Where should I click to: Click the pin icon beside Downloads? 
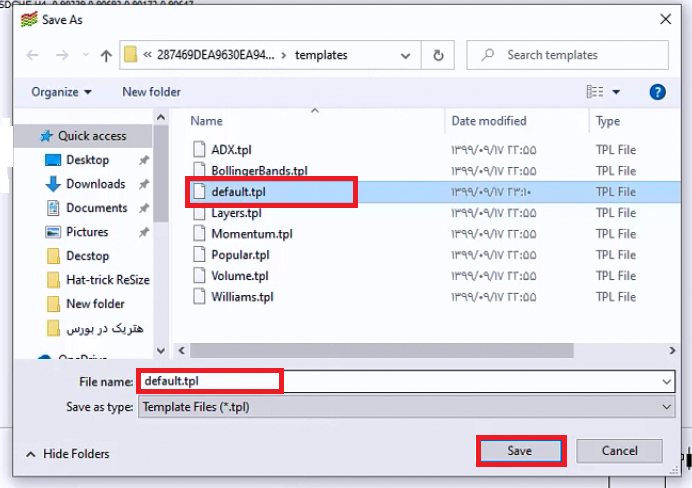pos(144,184)
